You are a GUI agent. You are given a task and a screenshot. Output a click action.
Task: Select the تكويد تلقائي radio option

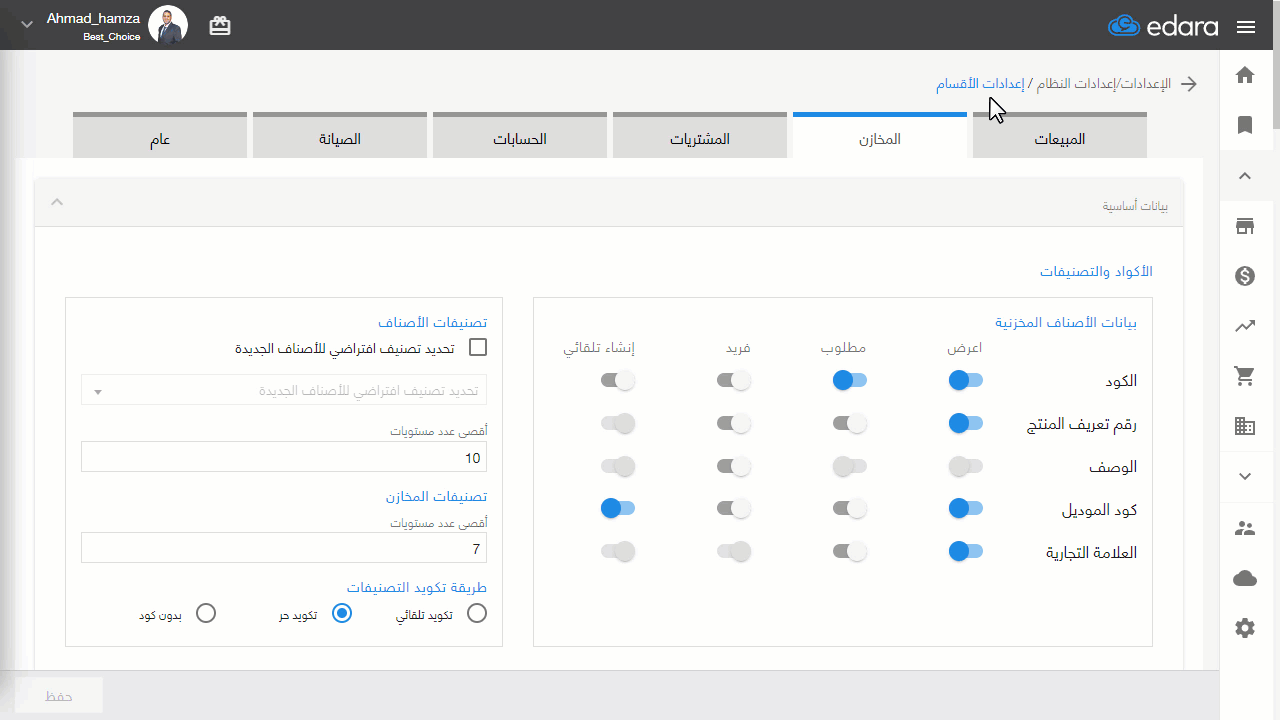pos(477,613)
